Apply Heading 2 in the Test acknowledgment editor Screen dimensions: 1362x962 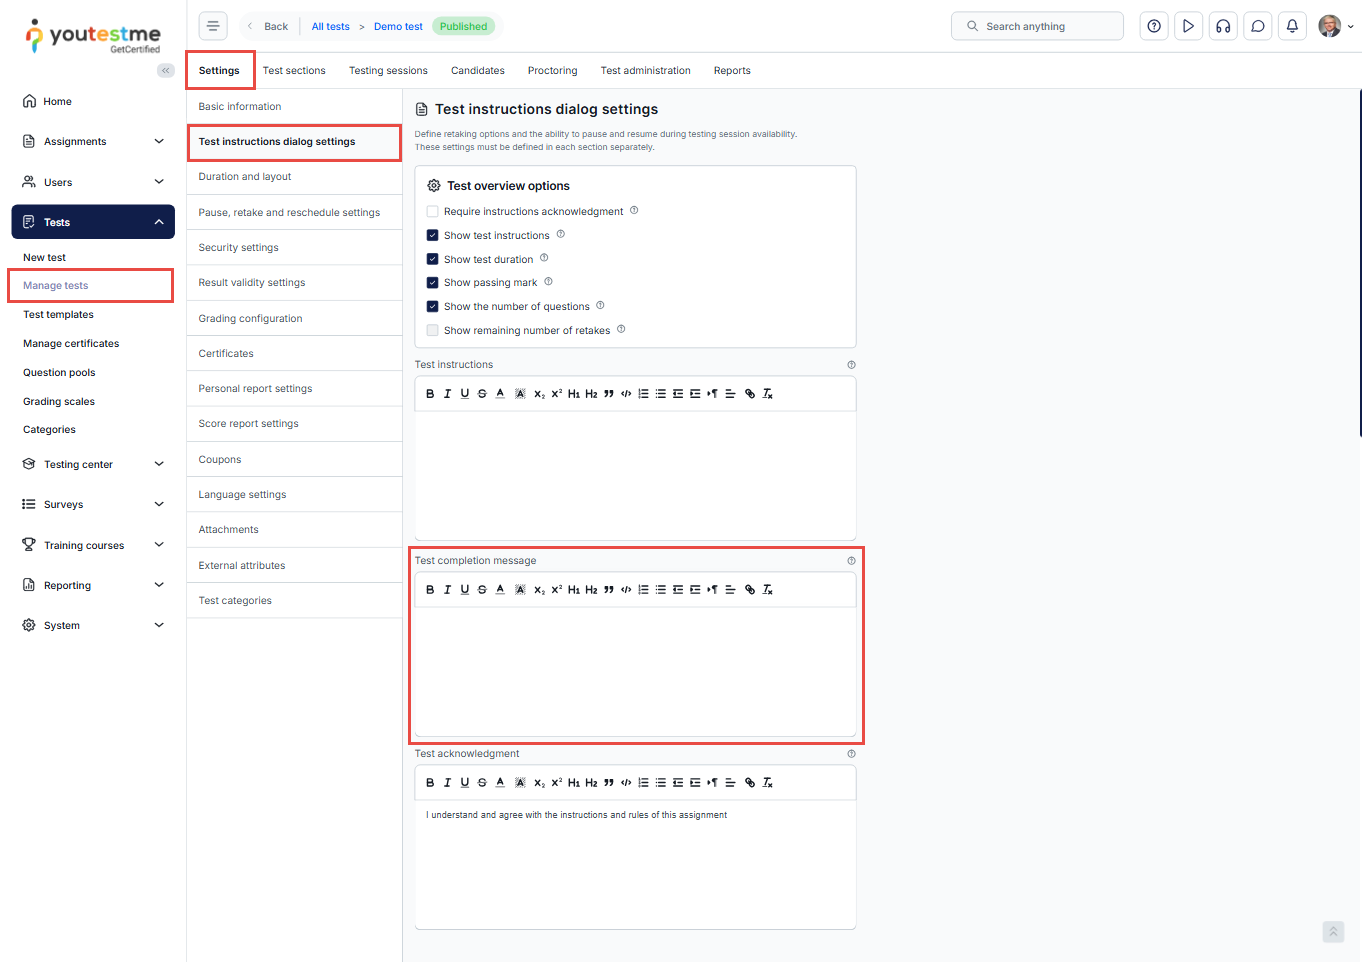click(591, 783)
